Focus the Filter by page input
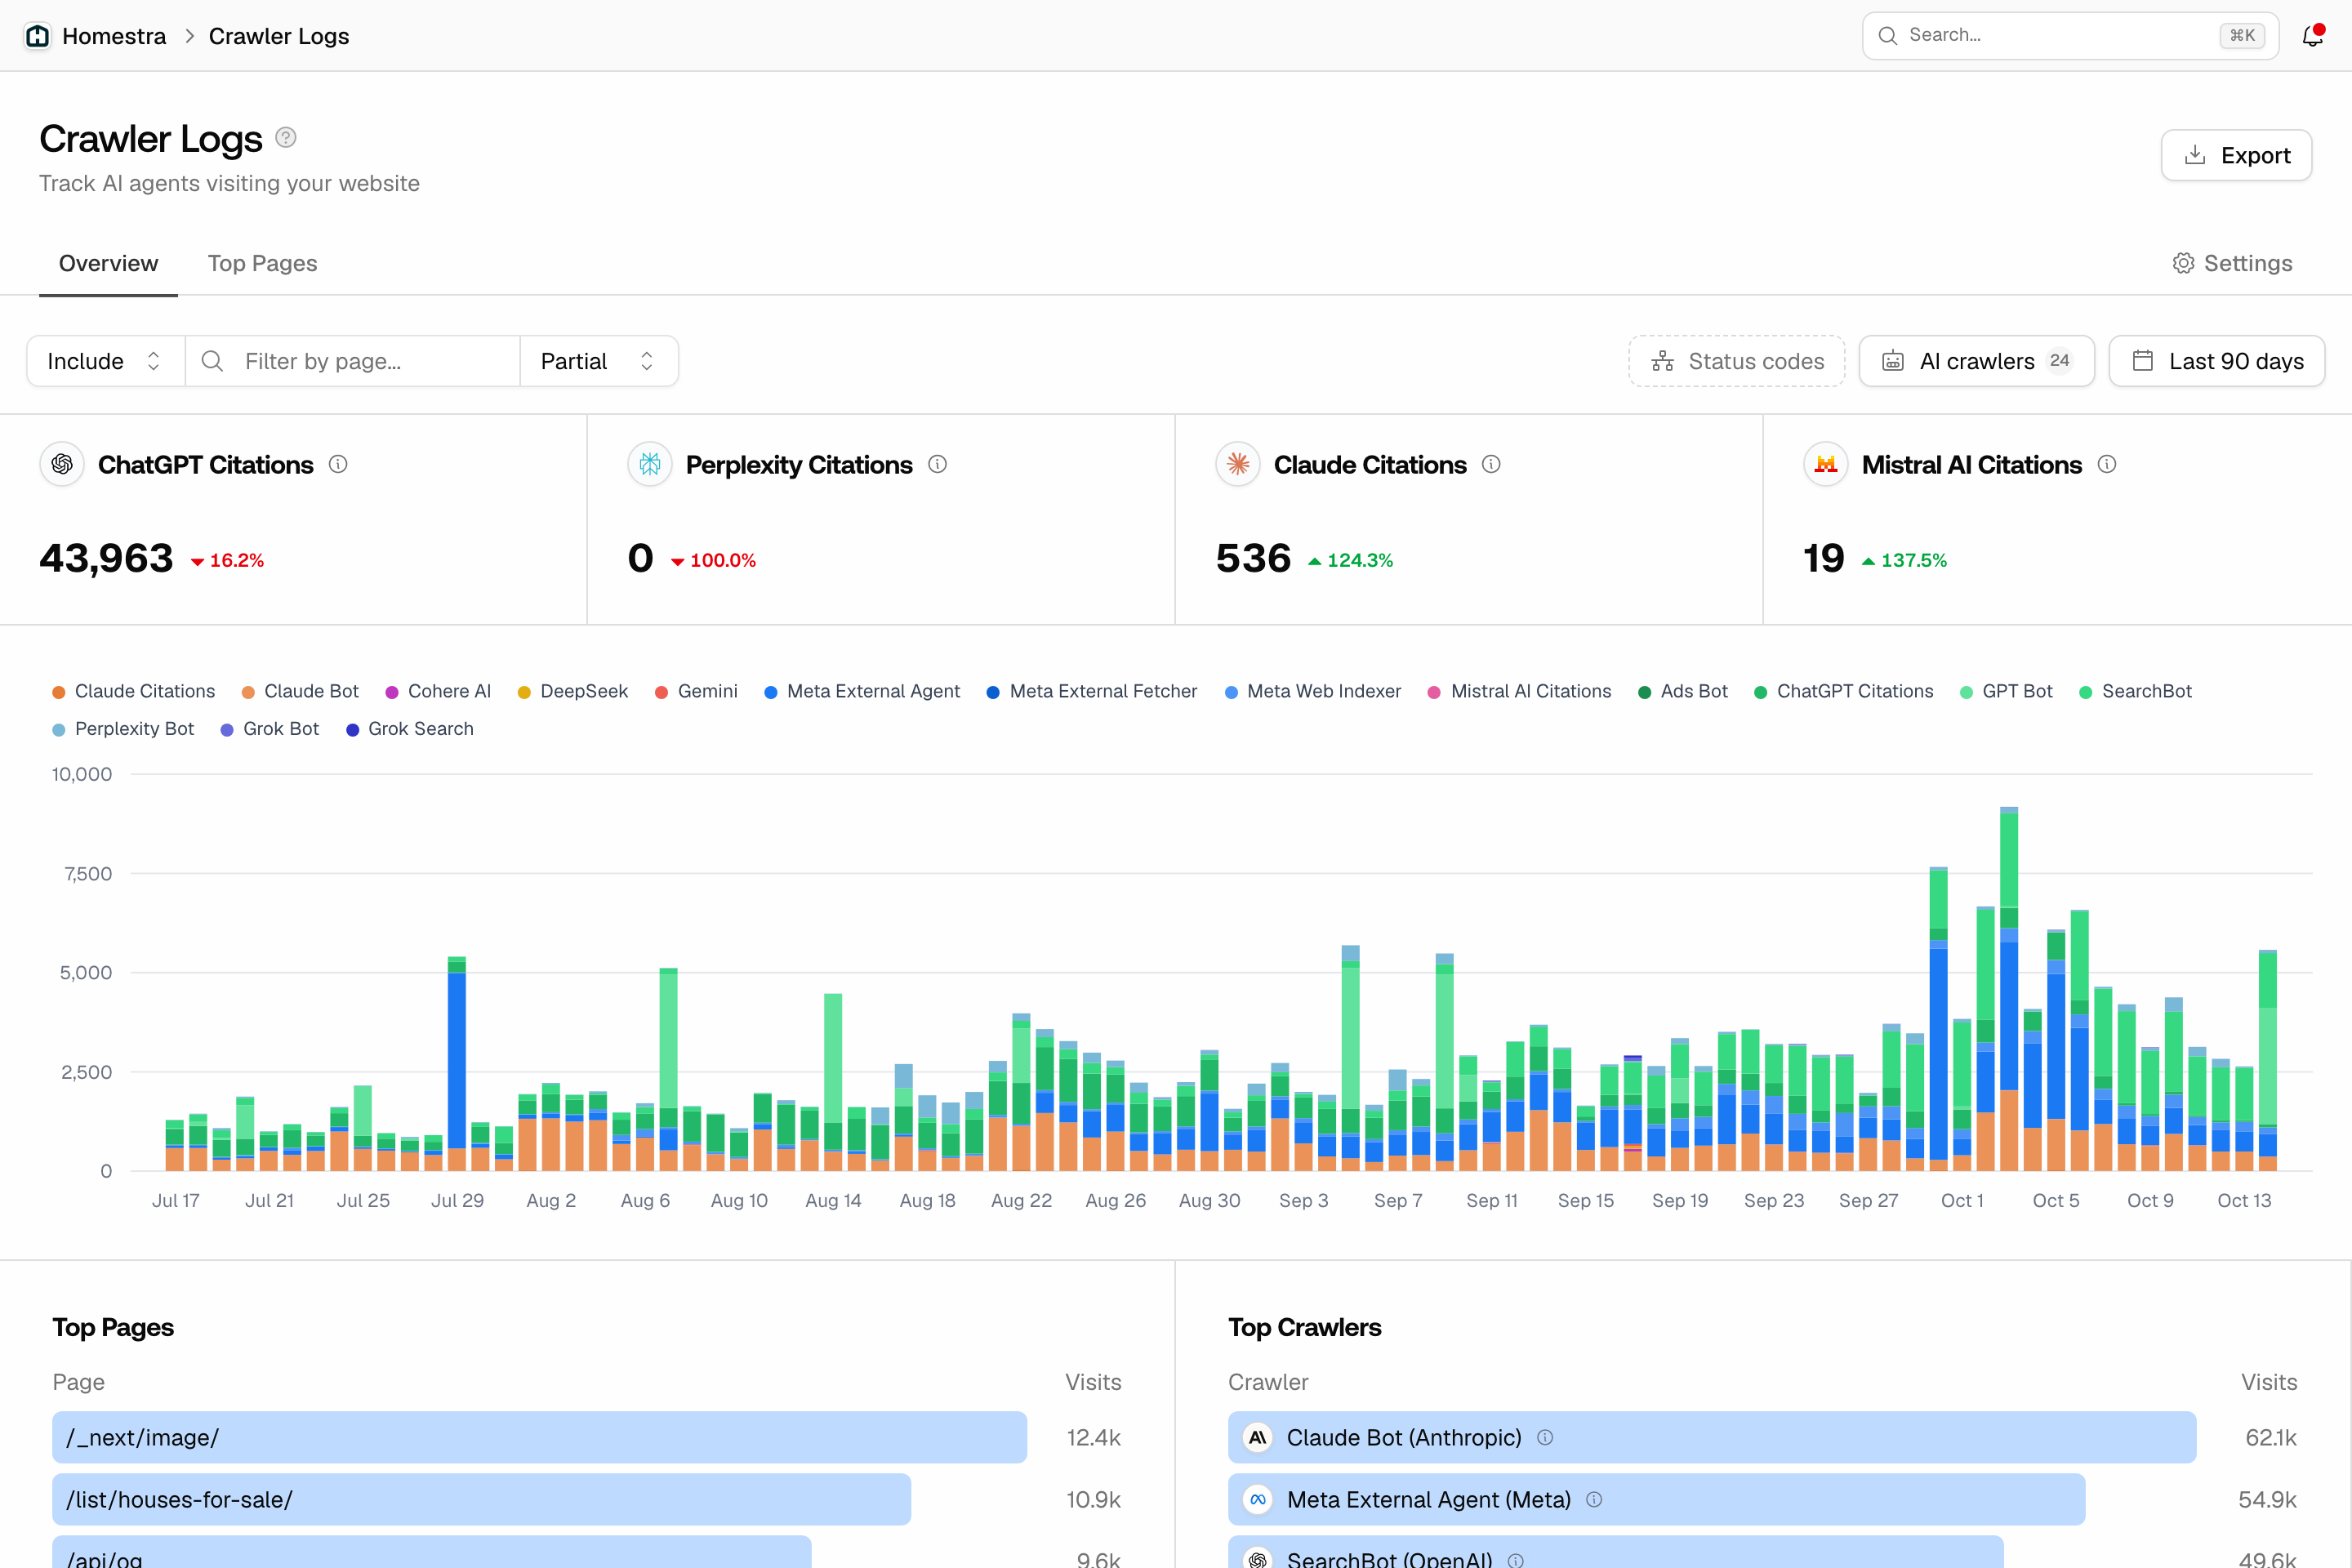This screenshot has height=1568, width=2352. (x=352, y=361)
